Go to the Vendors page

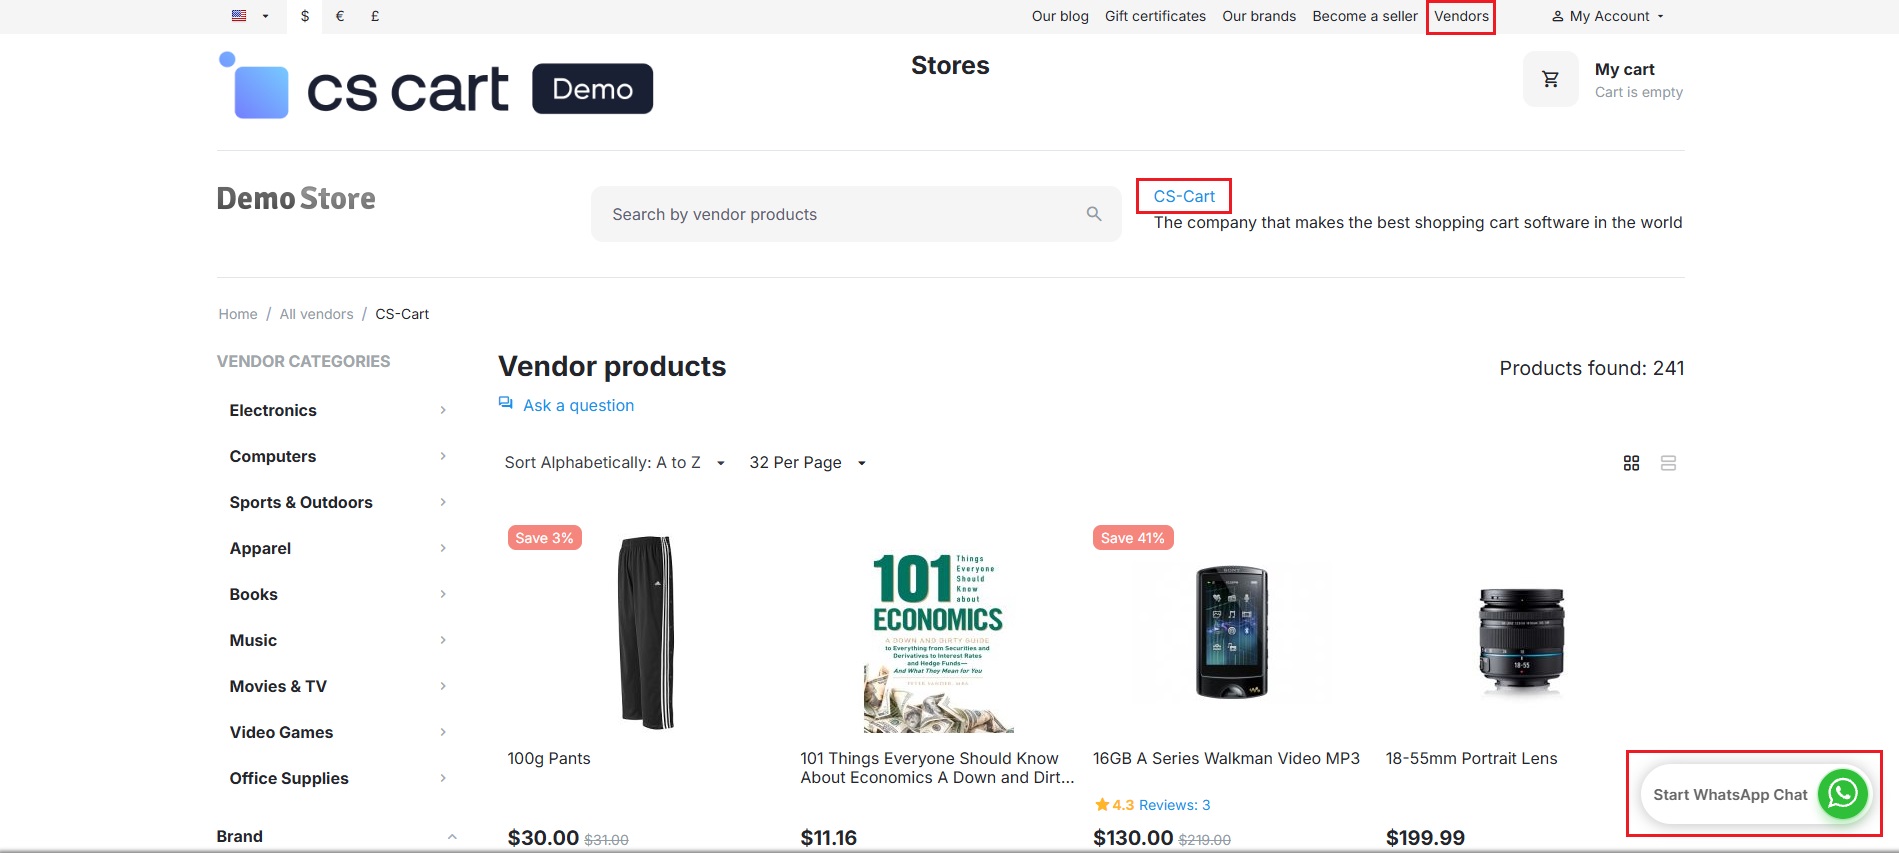(1461, 16)
